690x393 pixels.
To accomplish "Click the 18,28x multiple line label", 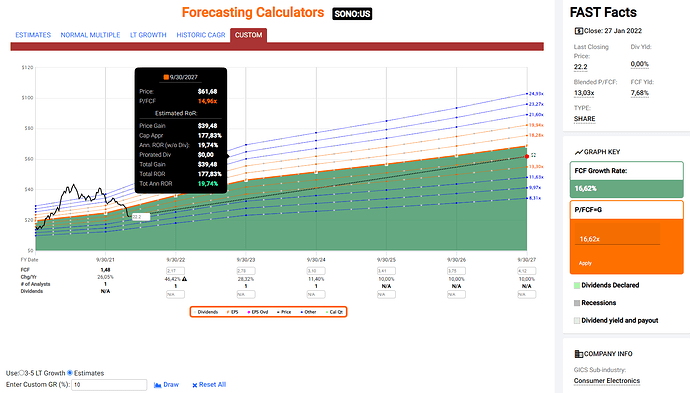I will (536, 135).
